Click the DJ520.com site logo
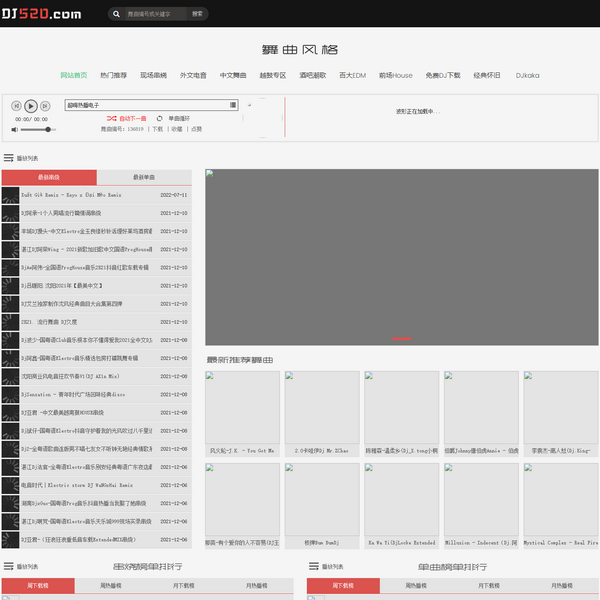The width and height of the screenshot is (600, 600). 41,14
